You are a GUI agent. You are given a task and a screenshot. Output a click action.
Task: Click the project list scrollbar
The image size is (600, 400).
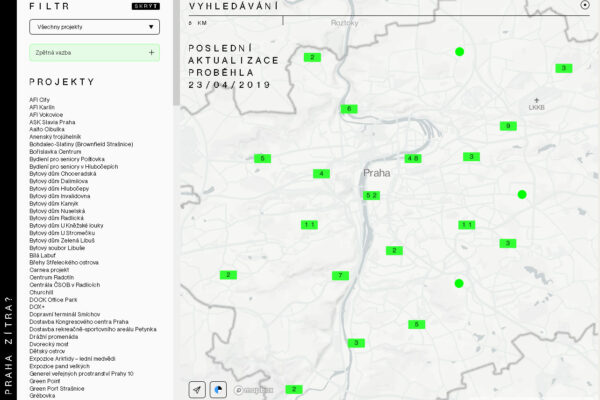click(x=177, y=60)
